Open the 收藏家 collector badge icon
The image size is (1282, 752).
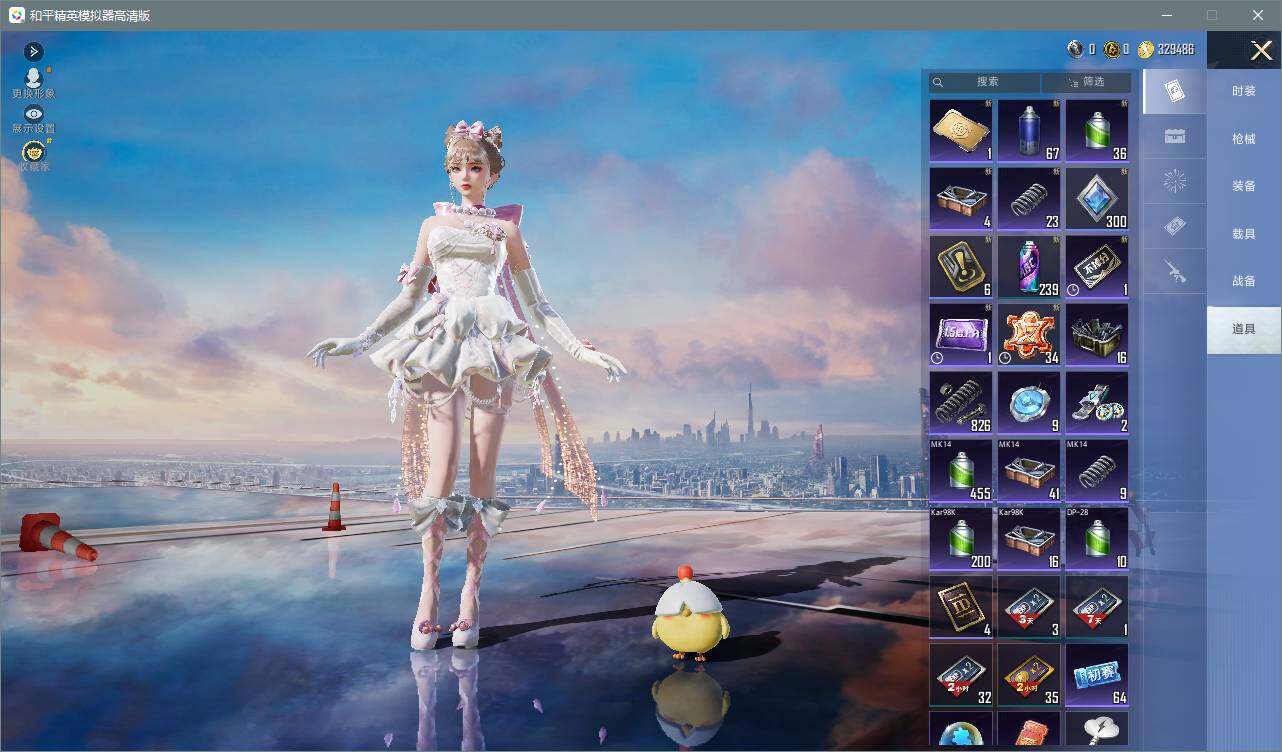(34, 152)
